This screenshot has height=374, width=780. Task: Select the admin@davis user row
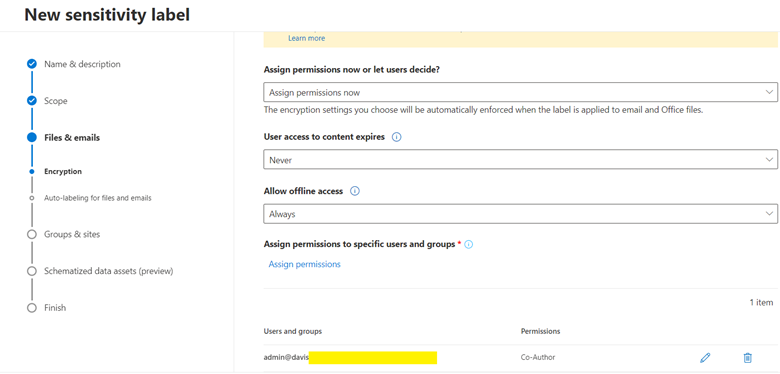tap(520, 358)
